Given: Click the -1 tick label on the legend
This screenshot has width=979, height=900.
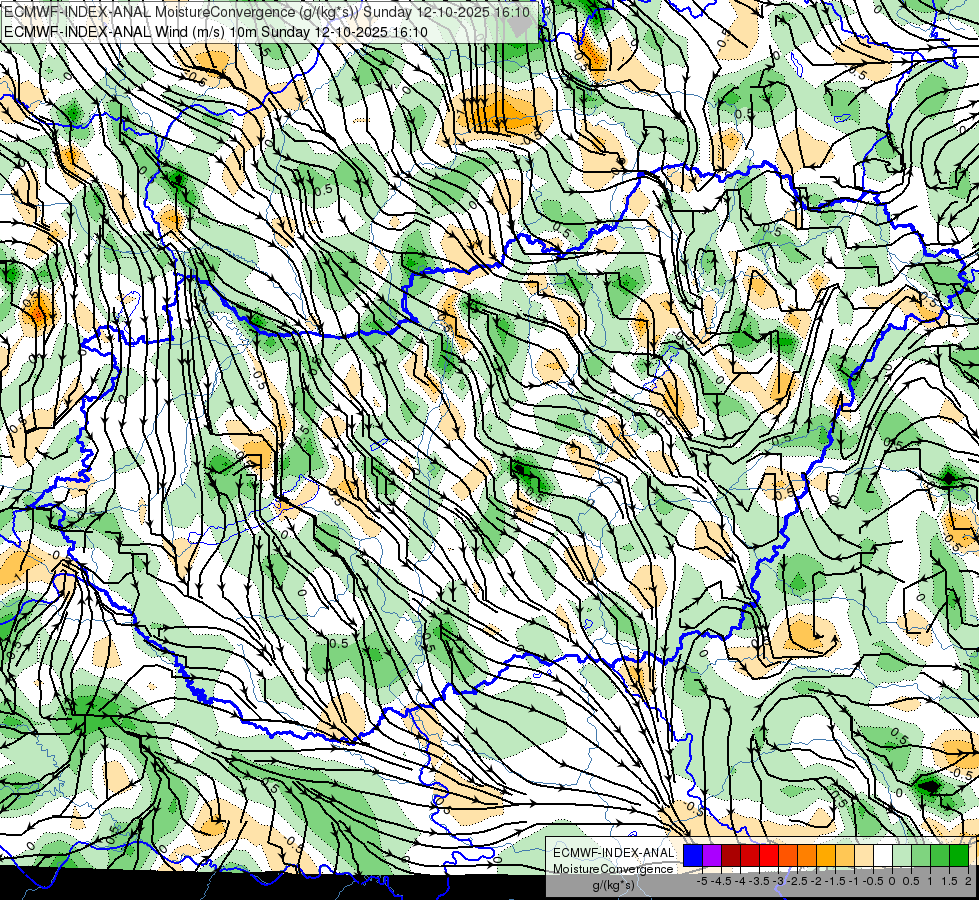Looking at the screenshot, I should (854, 881).
